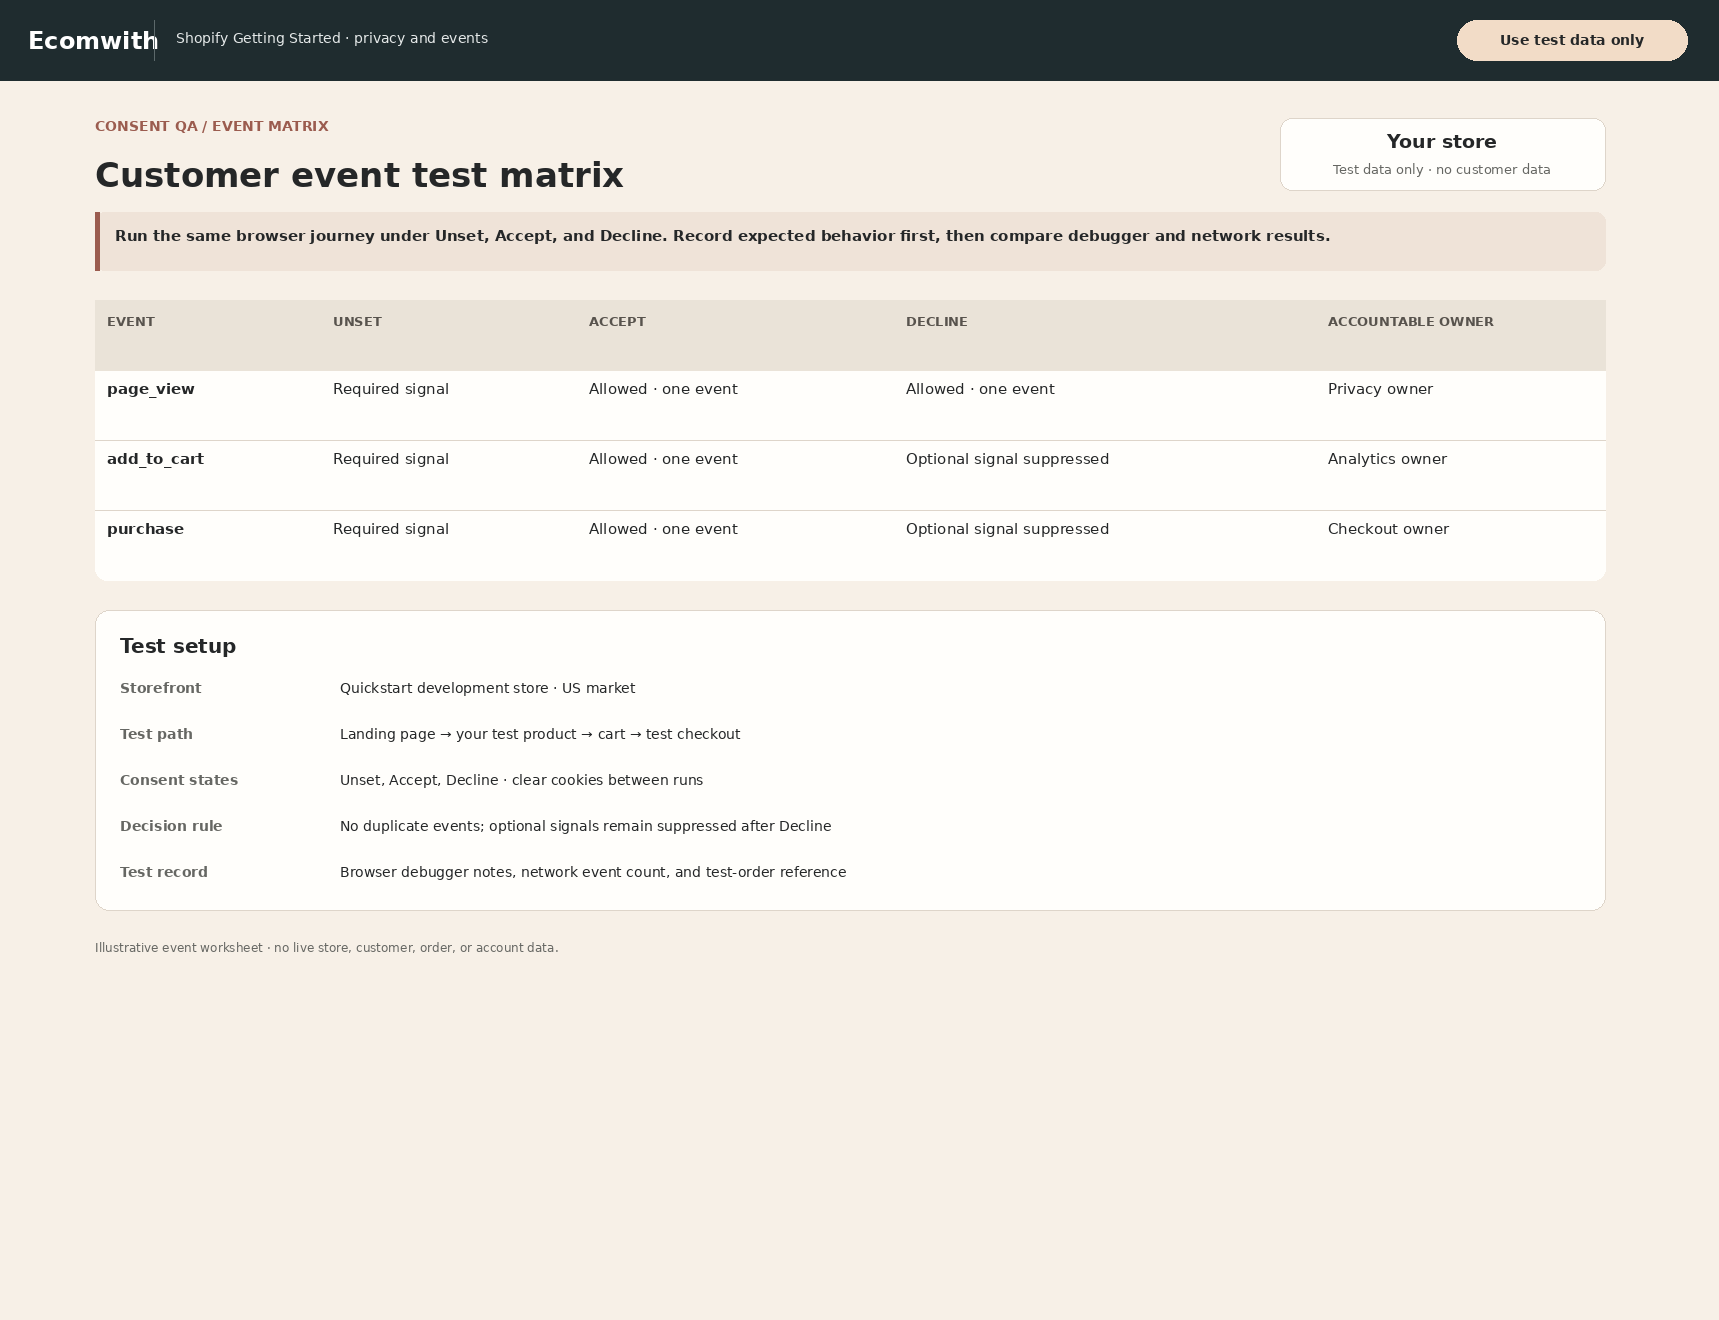Screen dimensions: 1719x1320
Task: Select the Test setup heading
Action: coord(178,646)
